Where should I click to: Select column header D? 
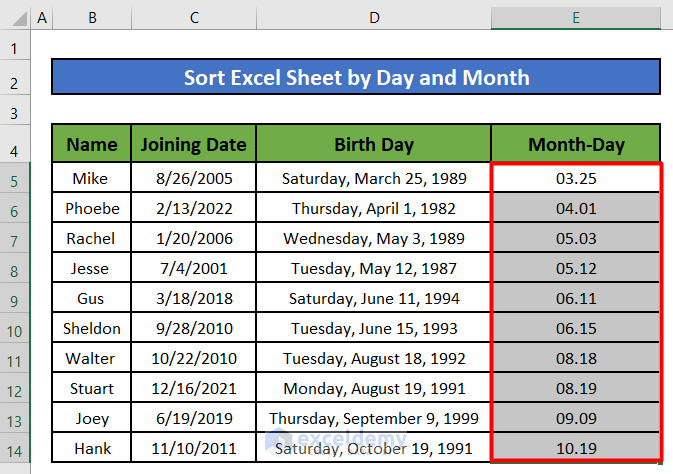tap(373, 17)
